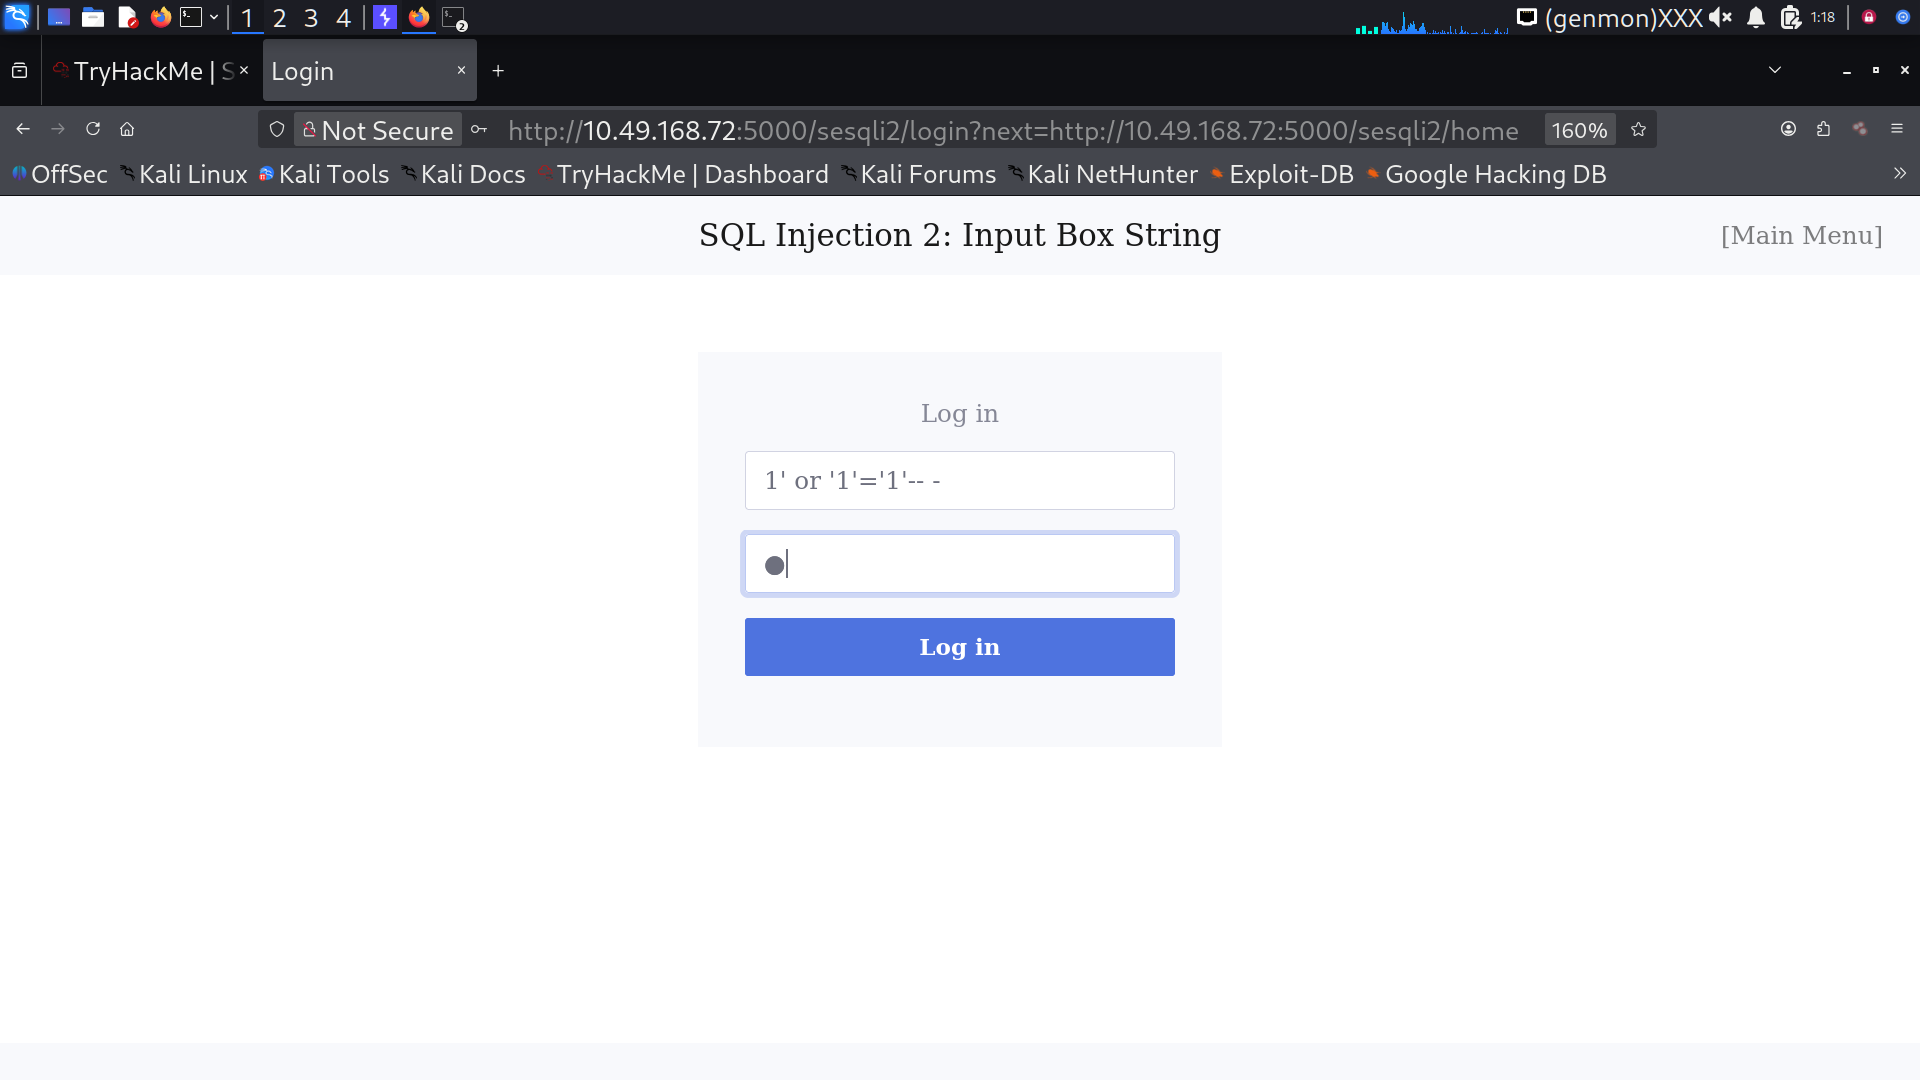Screen dimensions: 1920x1080
Task: Expand the list all tabs chevron
Action: tap(1775, 70)
